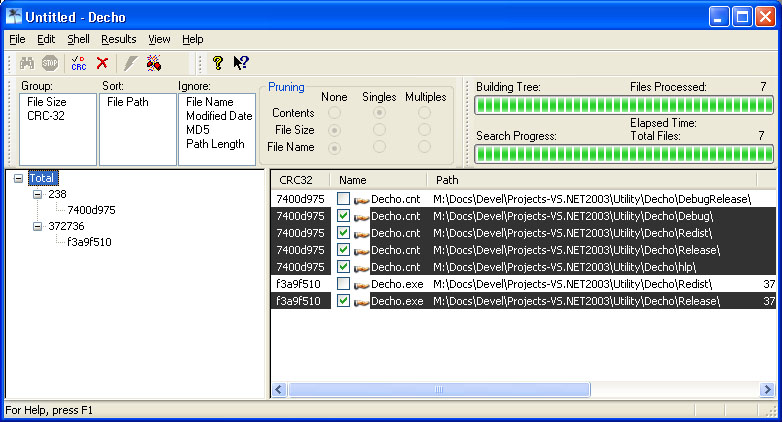
Task: Click the horizontal scrollbar right arrow
Action: (x=767, y=390)
